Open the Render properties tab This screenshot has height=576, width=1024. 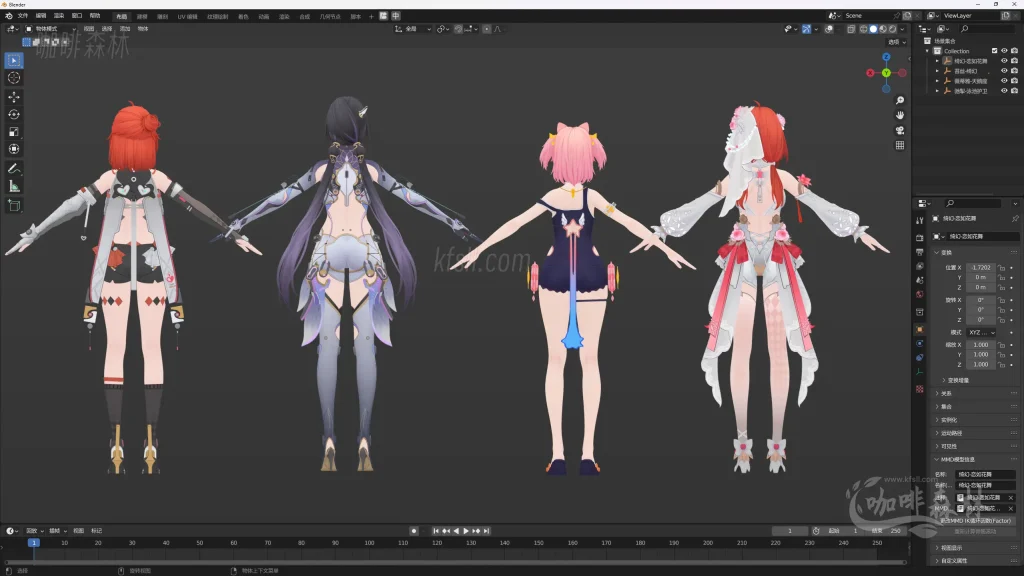point(920,238)
